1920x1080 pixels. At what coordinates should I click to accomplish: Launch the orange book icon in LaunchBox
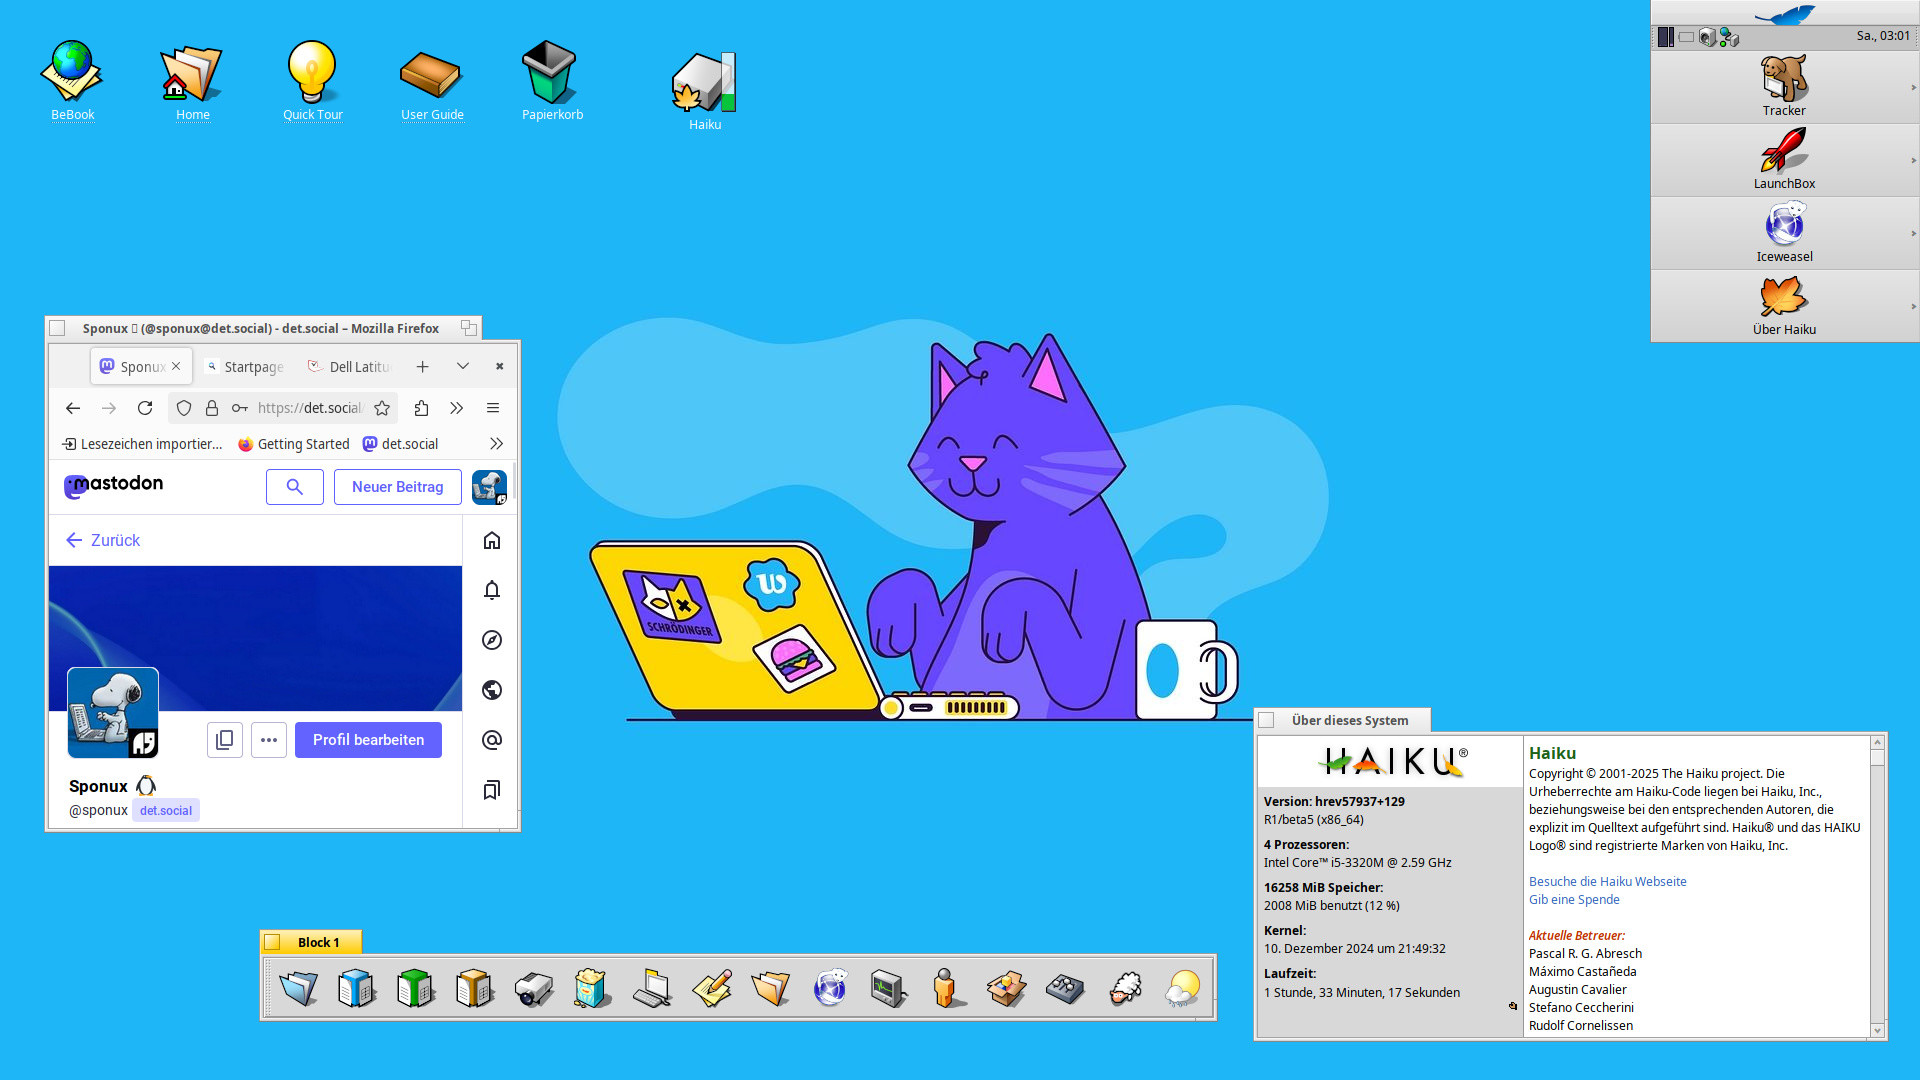(474, 988)
